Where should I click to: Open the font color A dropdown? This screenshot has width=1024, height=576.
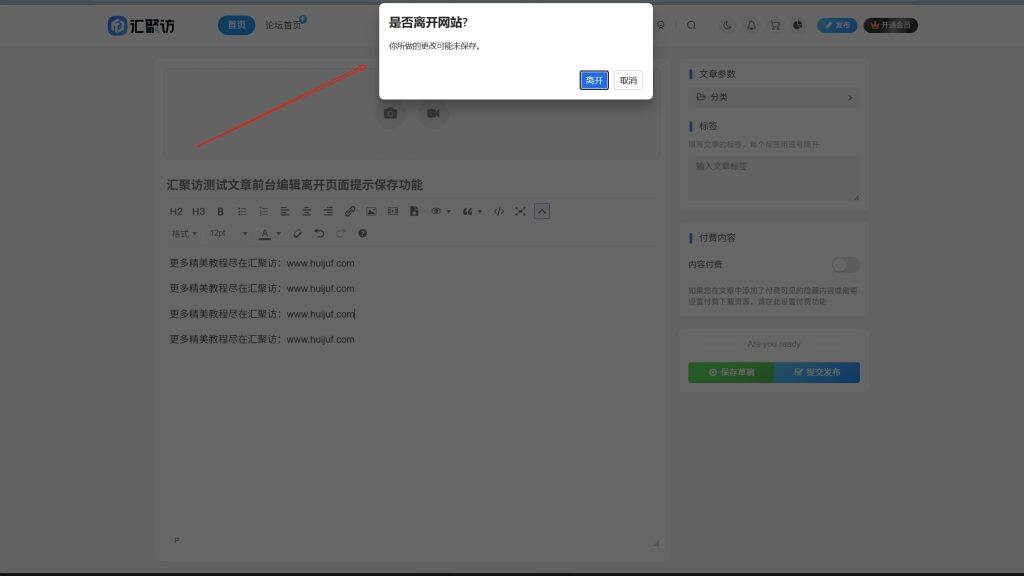pos(266,233)
